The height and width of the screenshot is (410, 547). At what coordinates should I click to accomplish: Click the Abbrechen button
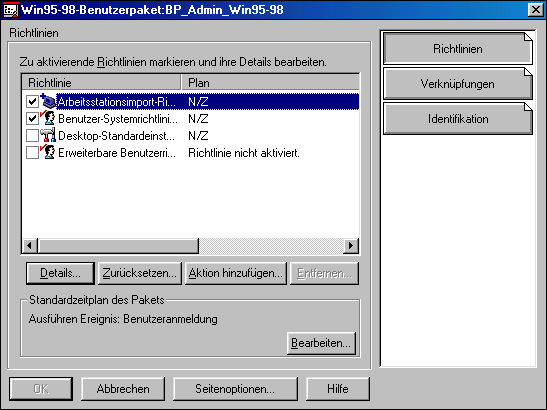[x=123, y=389]
